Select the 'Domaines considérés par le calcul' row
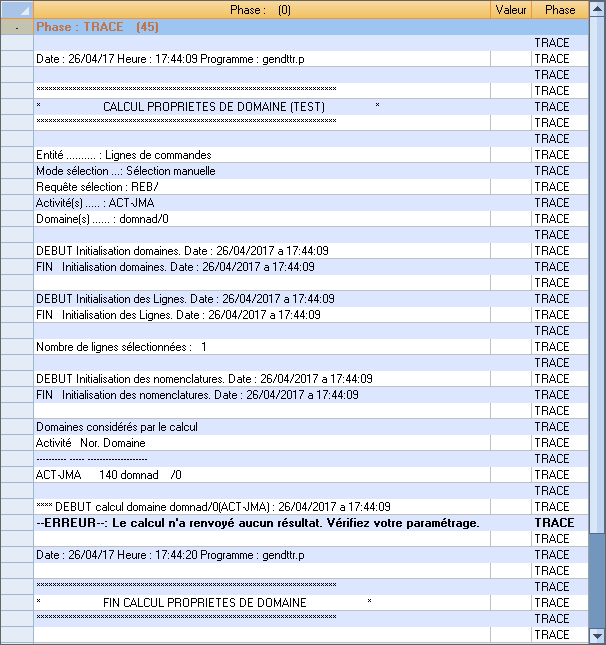 point(117,427)
